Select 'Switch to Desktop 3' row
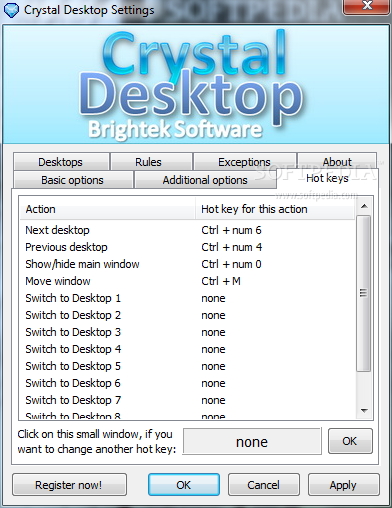The width and height of the screenshot is (392, 508). tap(188, 332)
